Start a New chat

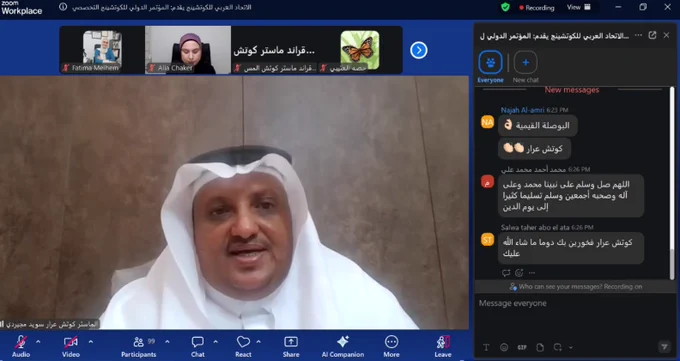pos(526,67)
